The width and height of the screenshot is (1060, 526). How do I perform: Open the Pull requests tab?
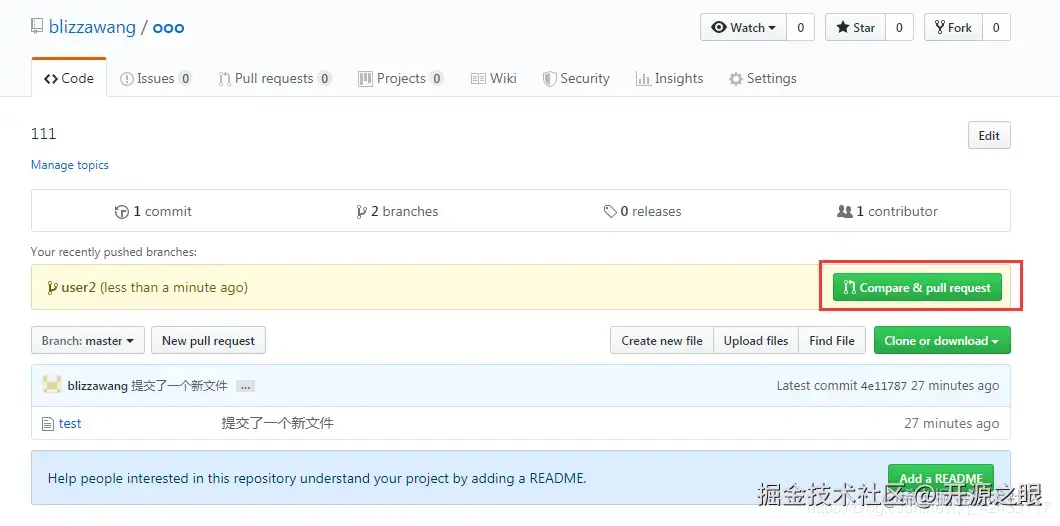274,79
